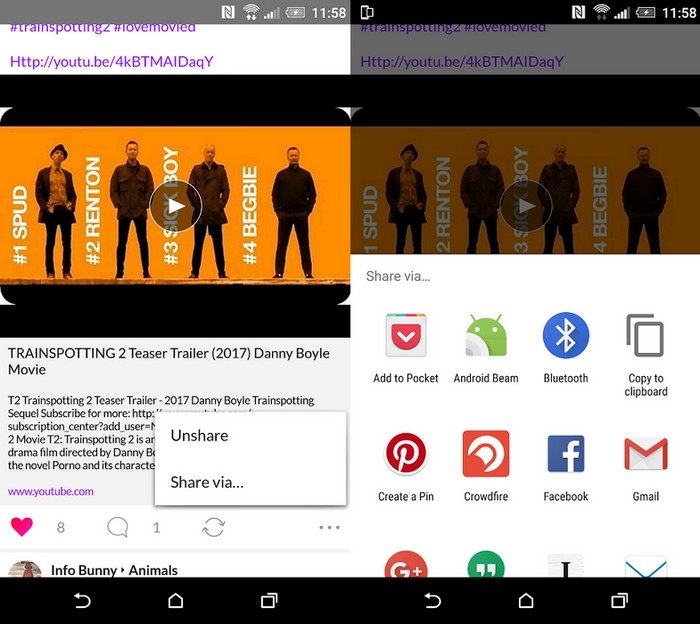Open Recent apps on left screen
This screenshot has width=700, height=624.
coord(269,600)
